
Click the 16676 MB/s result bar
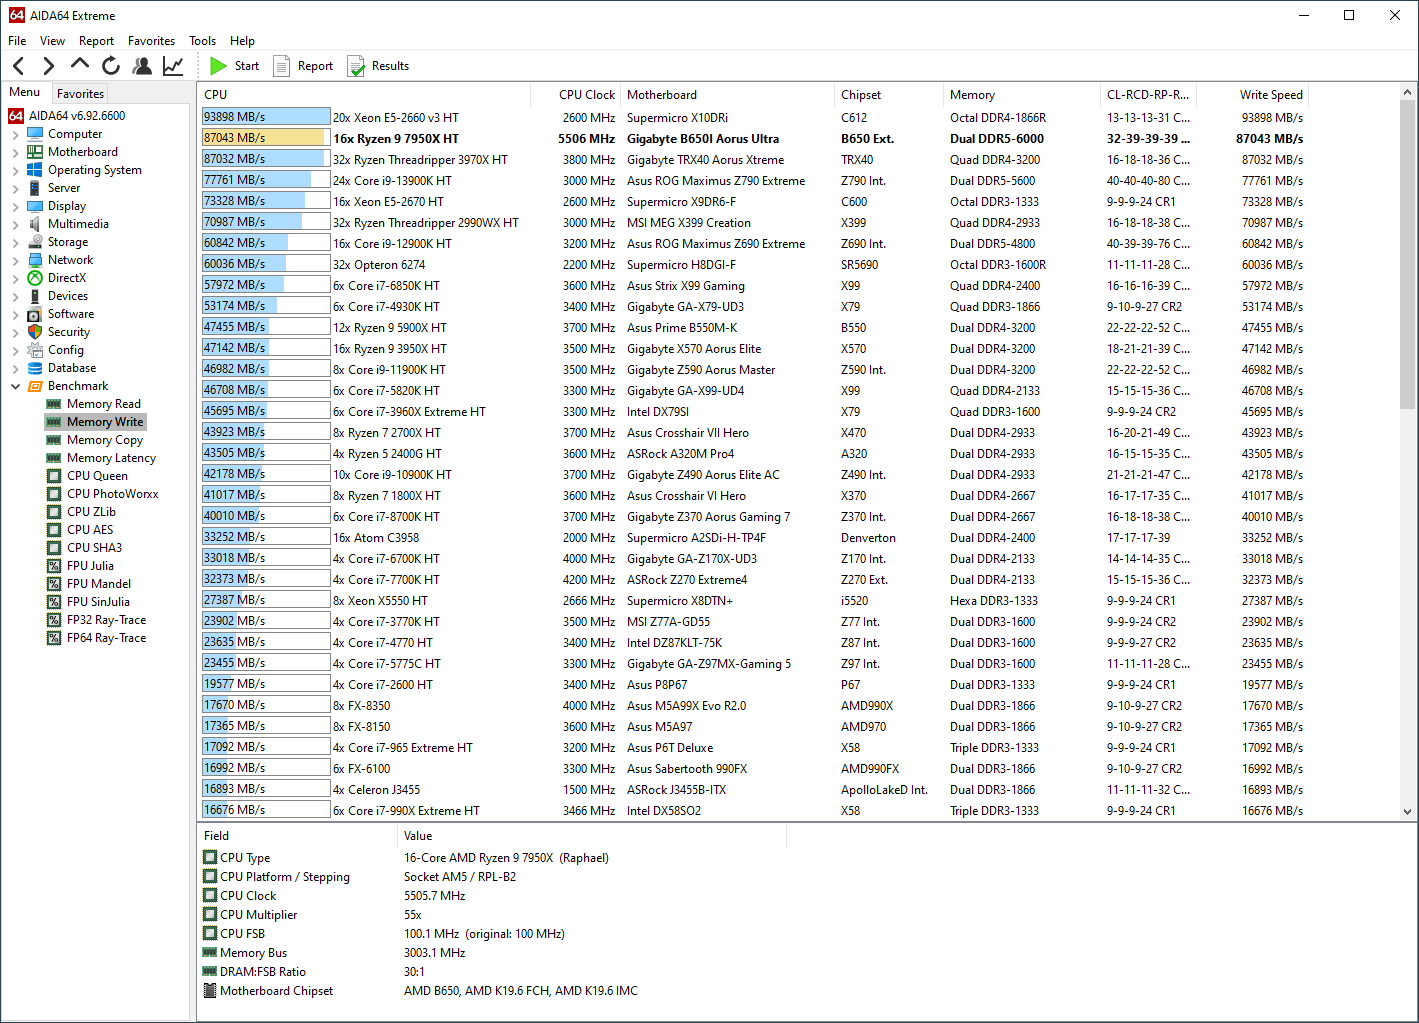pos(266,810)
